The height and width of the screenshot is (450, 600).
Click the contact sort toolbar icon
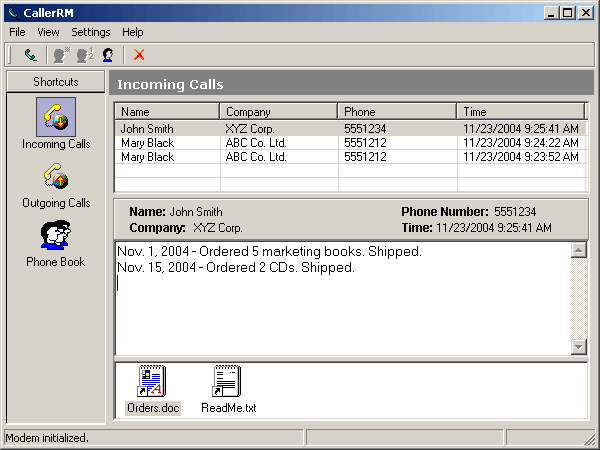pyautogui.click(x=85, y=55)
